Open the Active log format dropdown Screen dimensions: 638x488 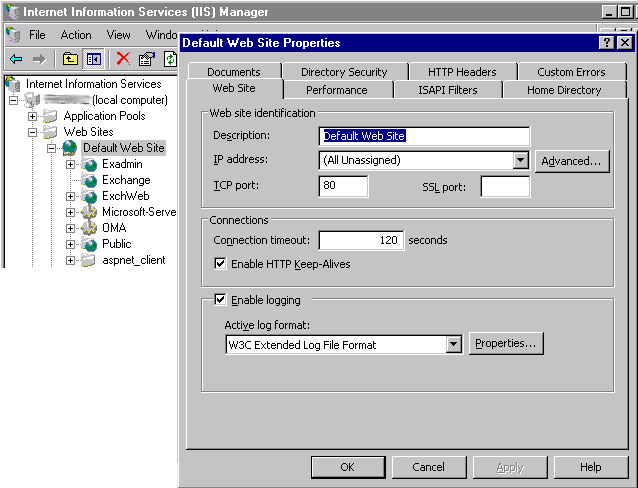pyautogui.click(x=453, y=345)
